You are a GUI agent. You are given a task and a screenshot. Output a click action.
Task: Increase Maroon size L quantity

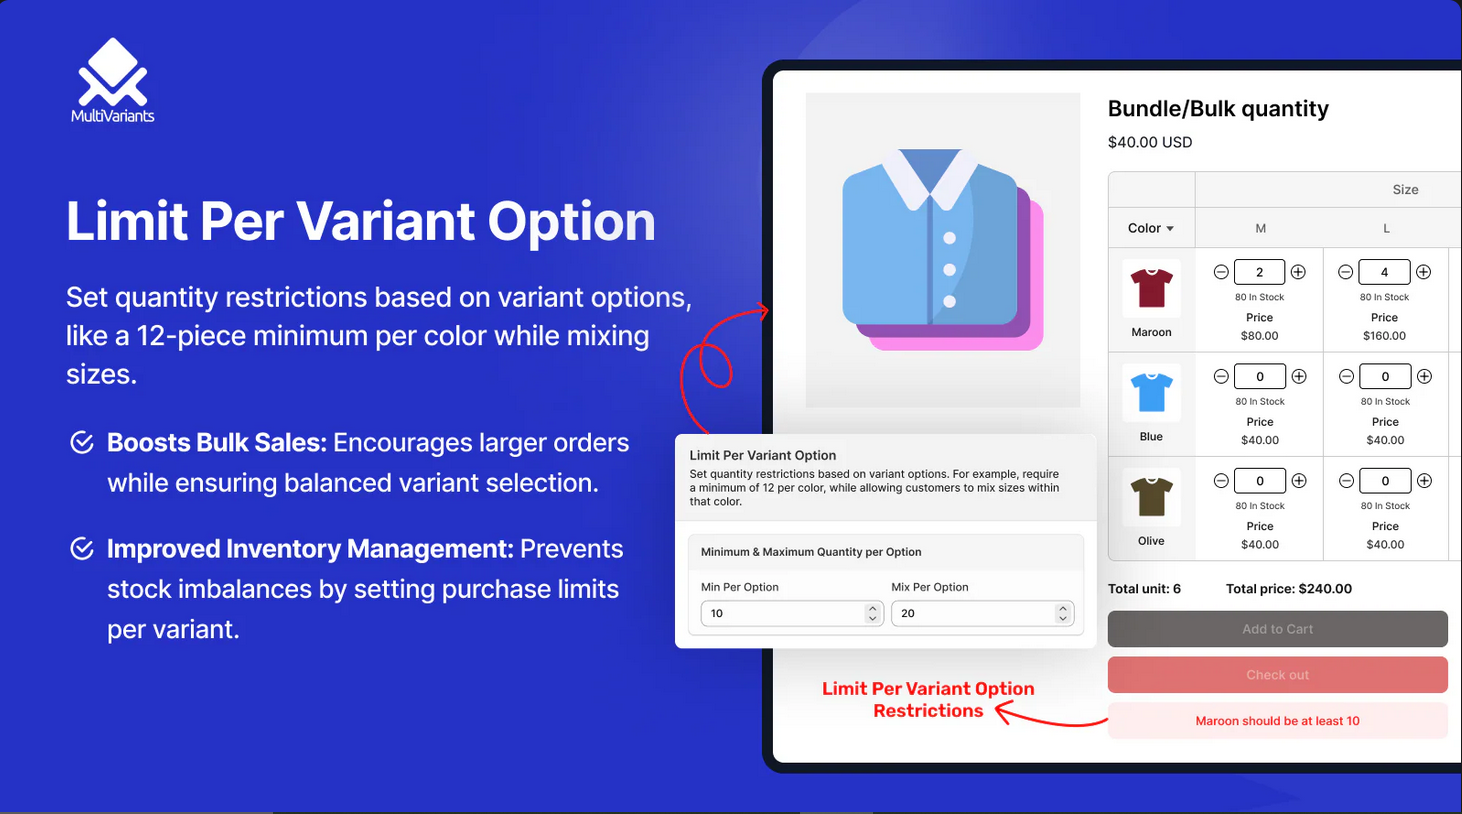click(1424, 272)
